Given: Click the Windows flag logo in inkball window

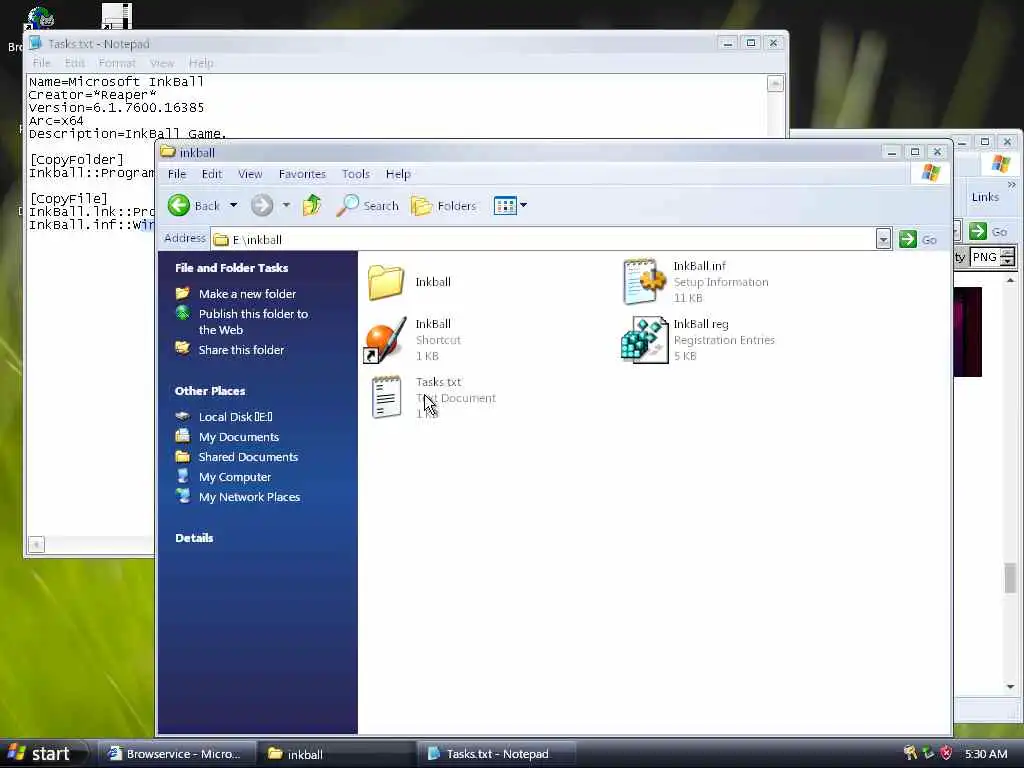Looking at the screenshot, I should tap(931, 173).
